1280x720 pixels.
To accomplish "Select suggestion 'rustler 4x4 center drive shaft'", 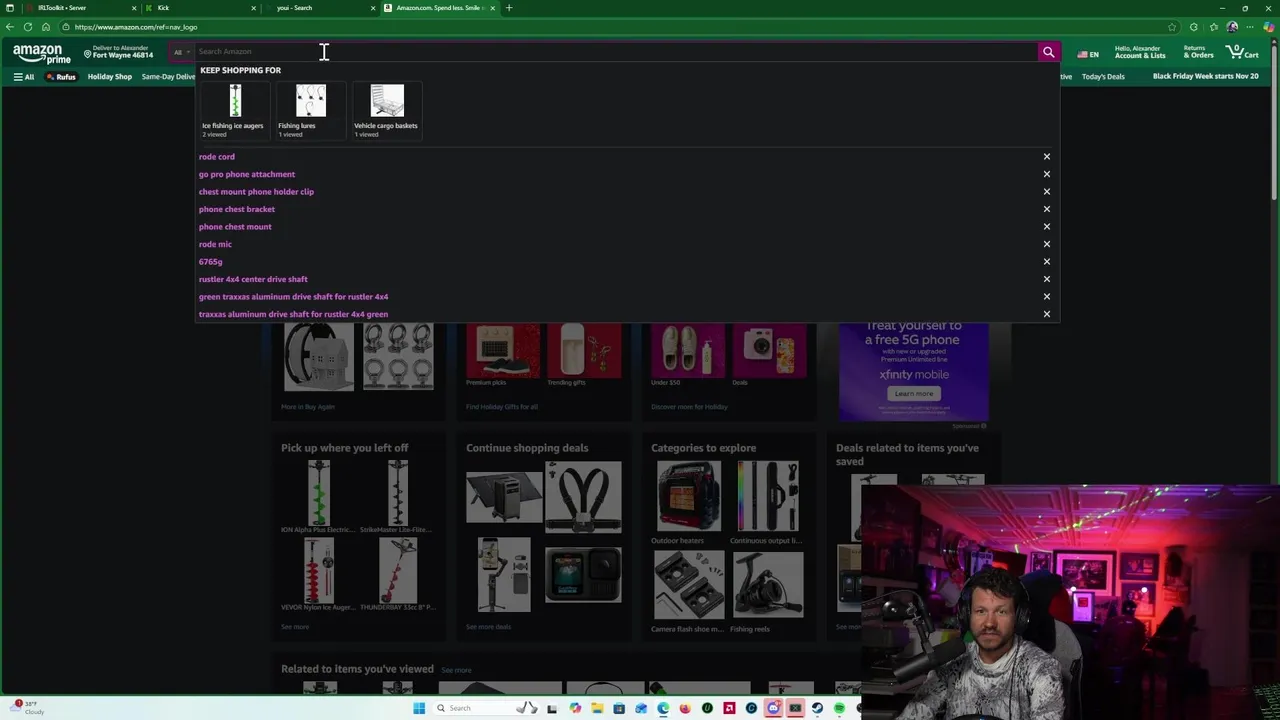I will pyautogui.click(x=253, y=279).
